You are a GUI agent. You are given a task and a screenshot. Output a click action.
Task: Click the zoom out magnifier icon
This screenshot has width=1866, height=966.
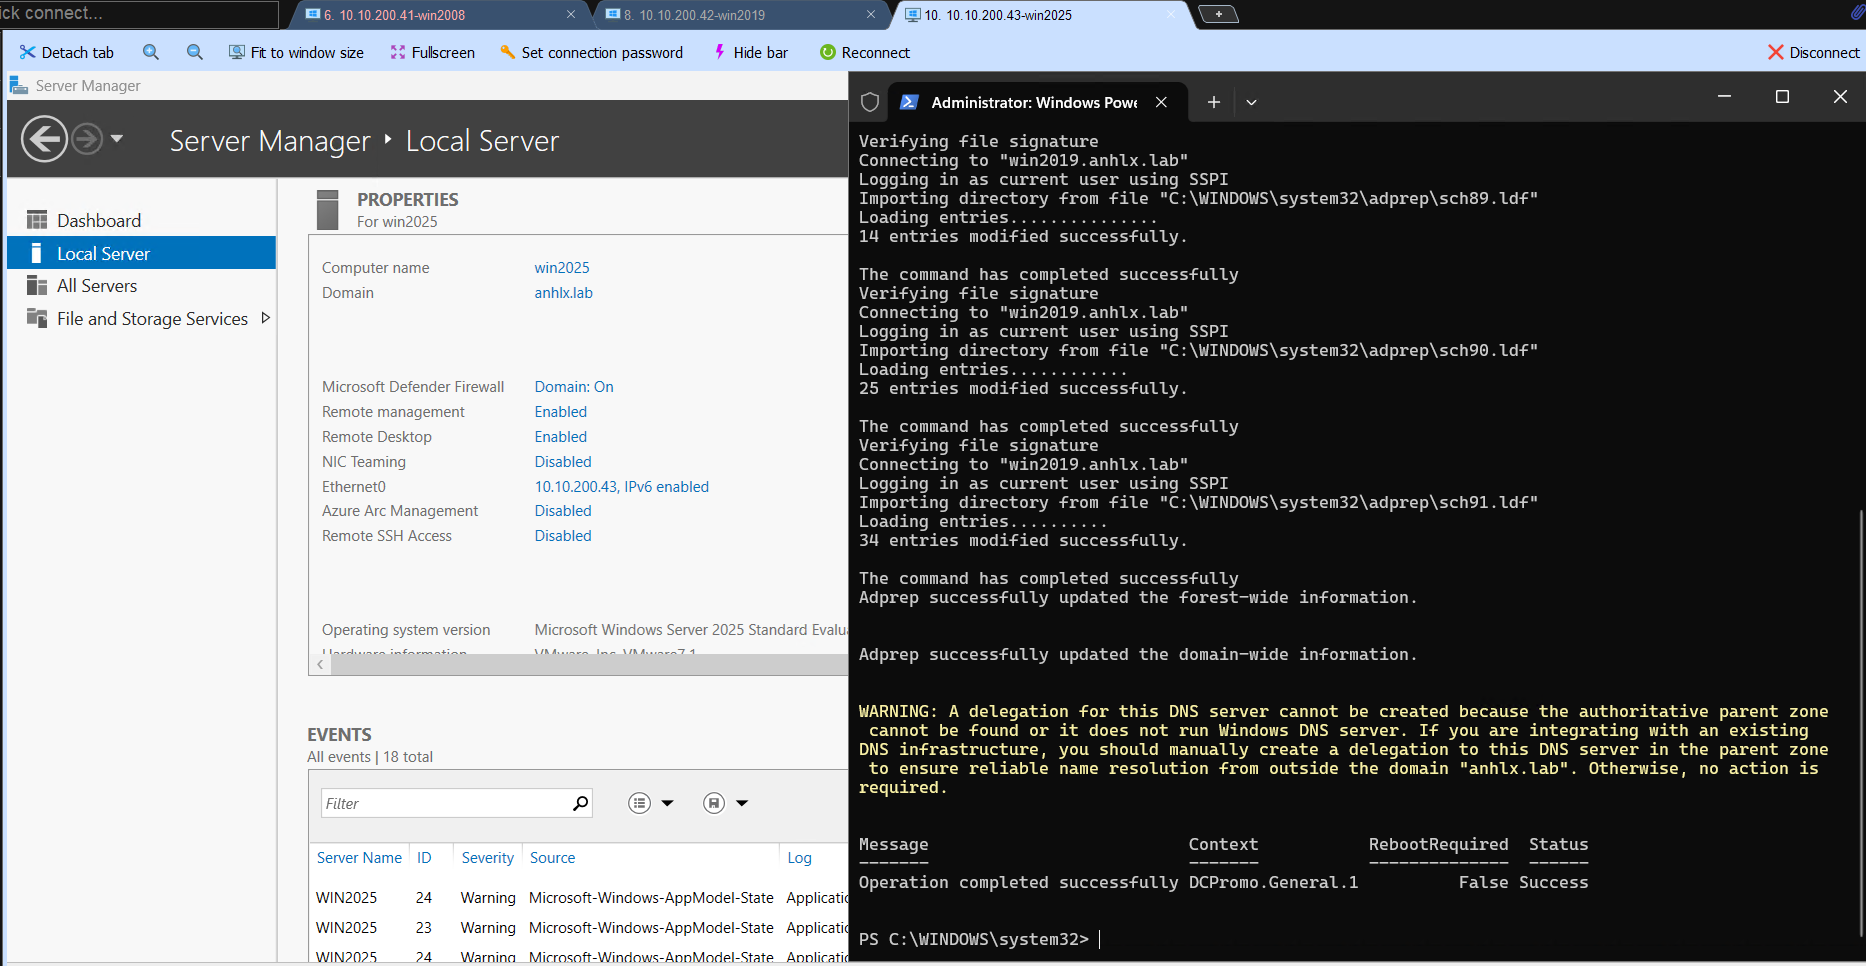coord(195,52)
